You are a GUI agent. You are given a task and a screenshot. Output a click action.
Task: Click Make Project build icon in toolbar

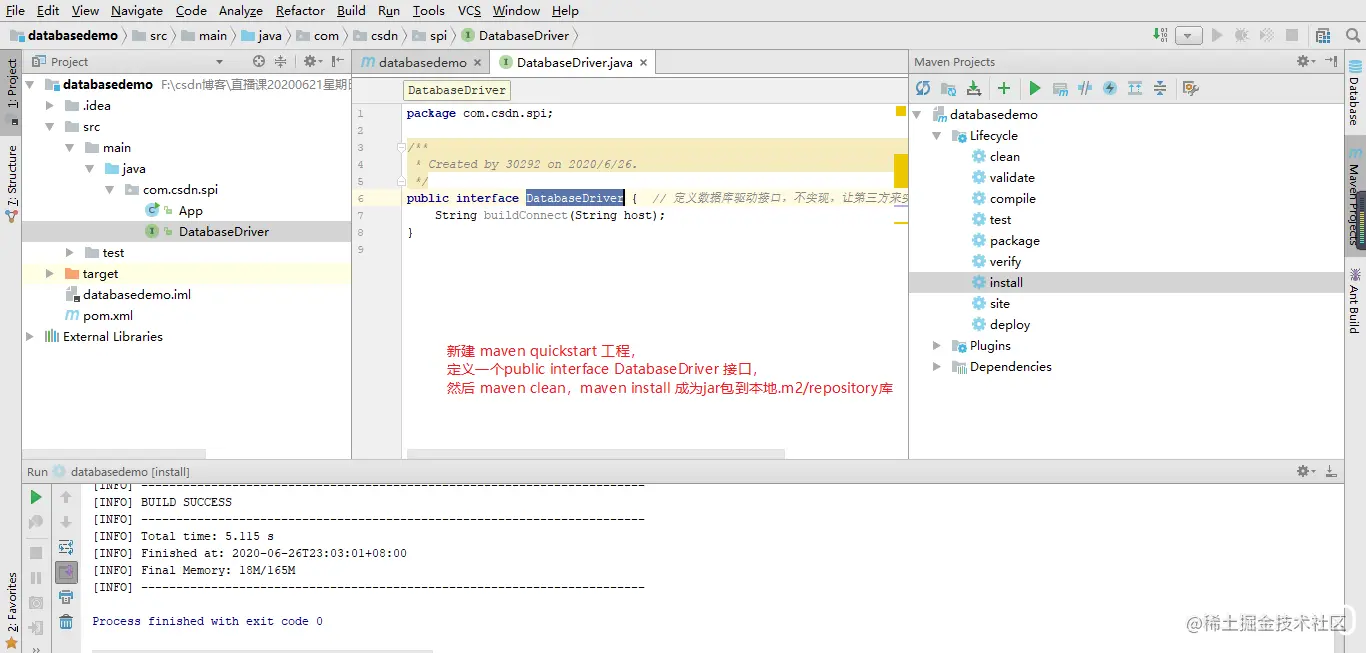click(1161, 35)
